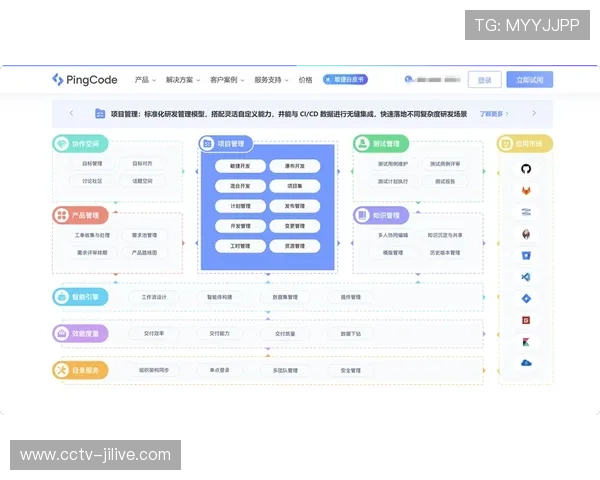Image resolution: width=600 pixels, height=480 pixels.
Task: Open the GitHub app icon
Action: click(x=526, y=168)
